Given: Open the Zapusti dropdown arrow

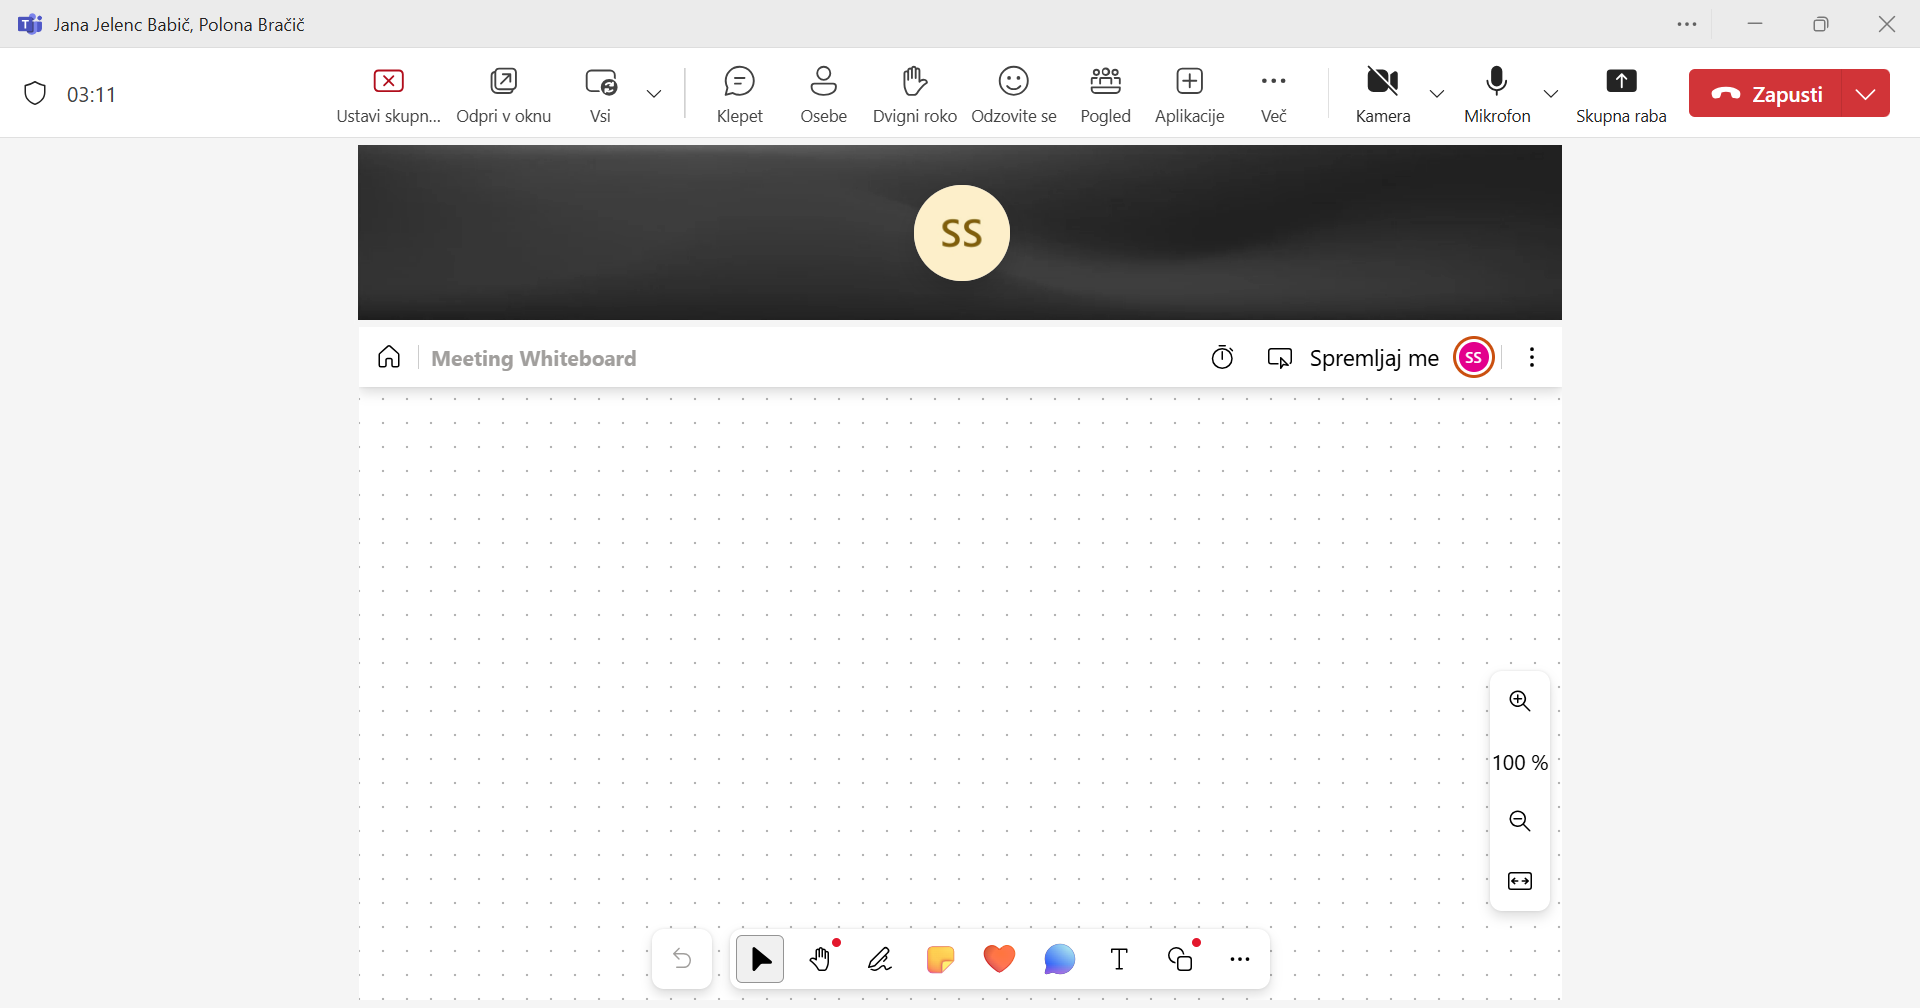Looking at the screenshot, I should coord(1866,94).
